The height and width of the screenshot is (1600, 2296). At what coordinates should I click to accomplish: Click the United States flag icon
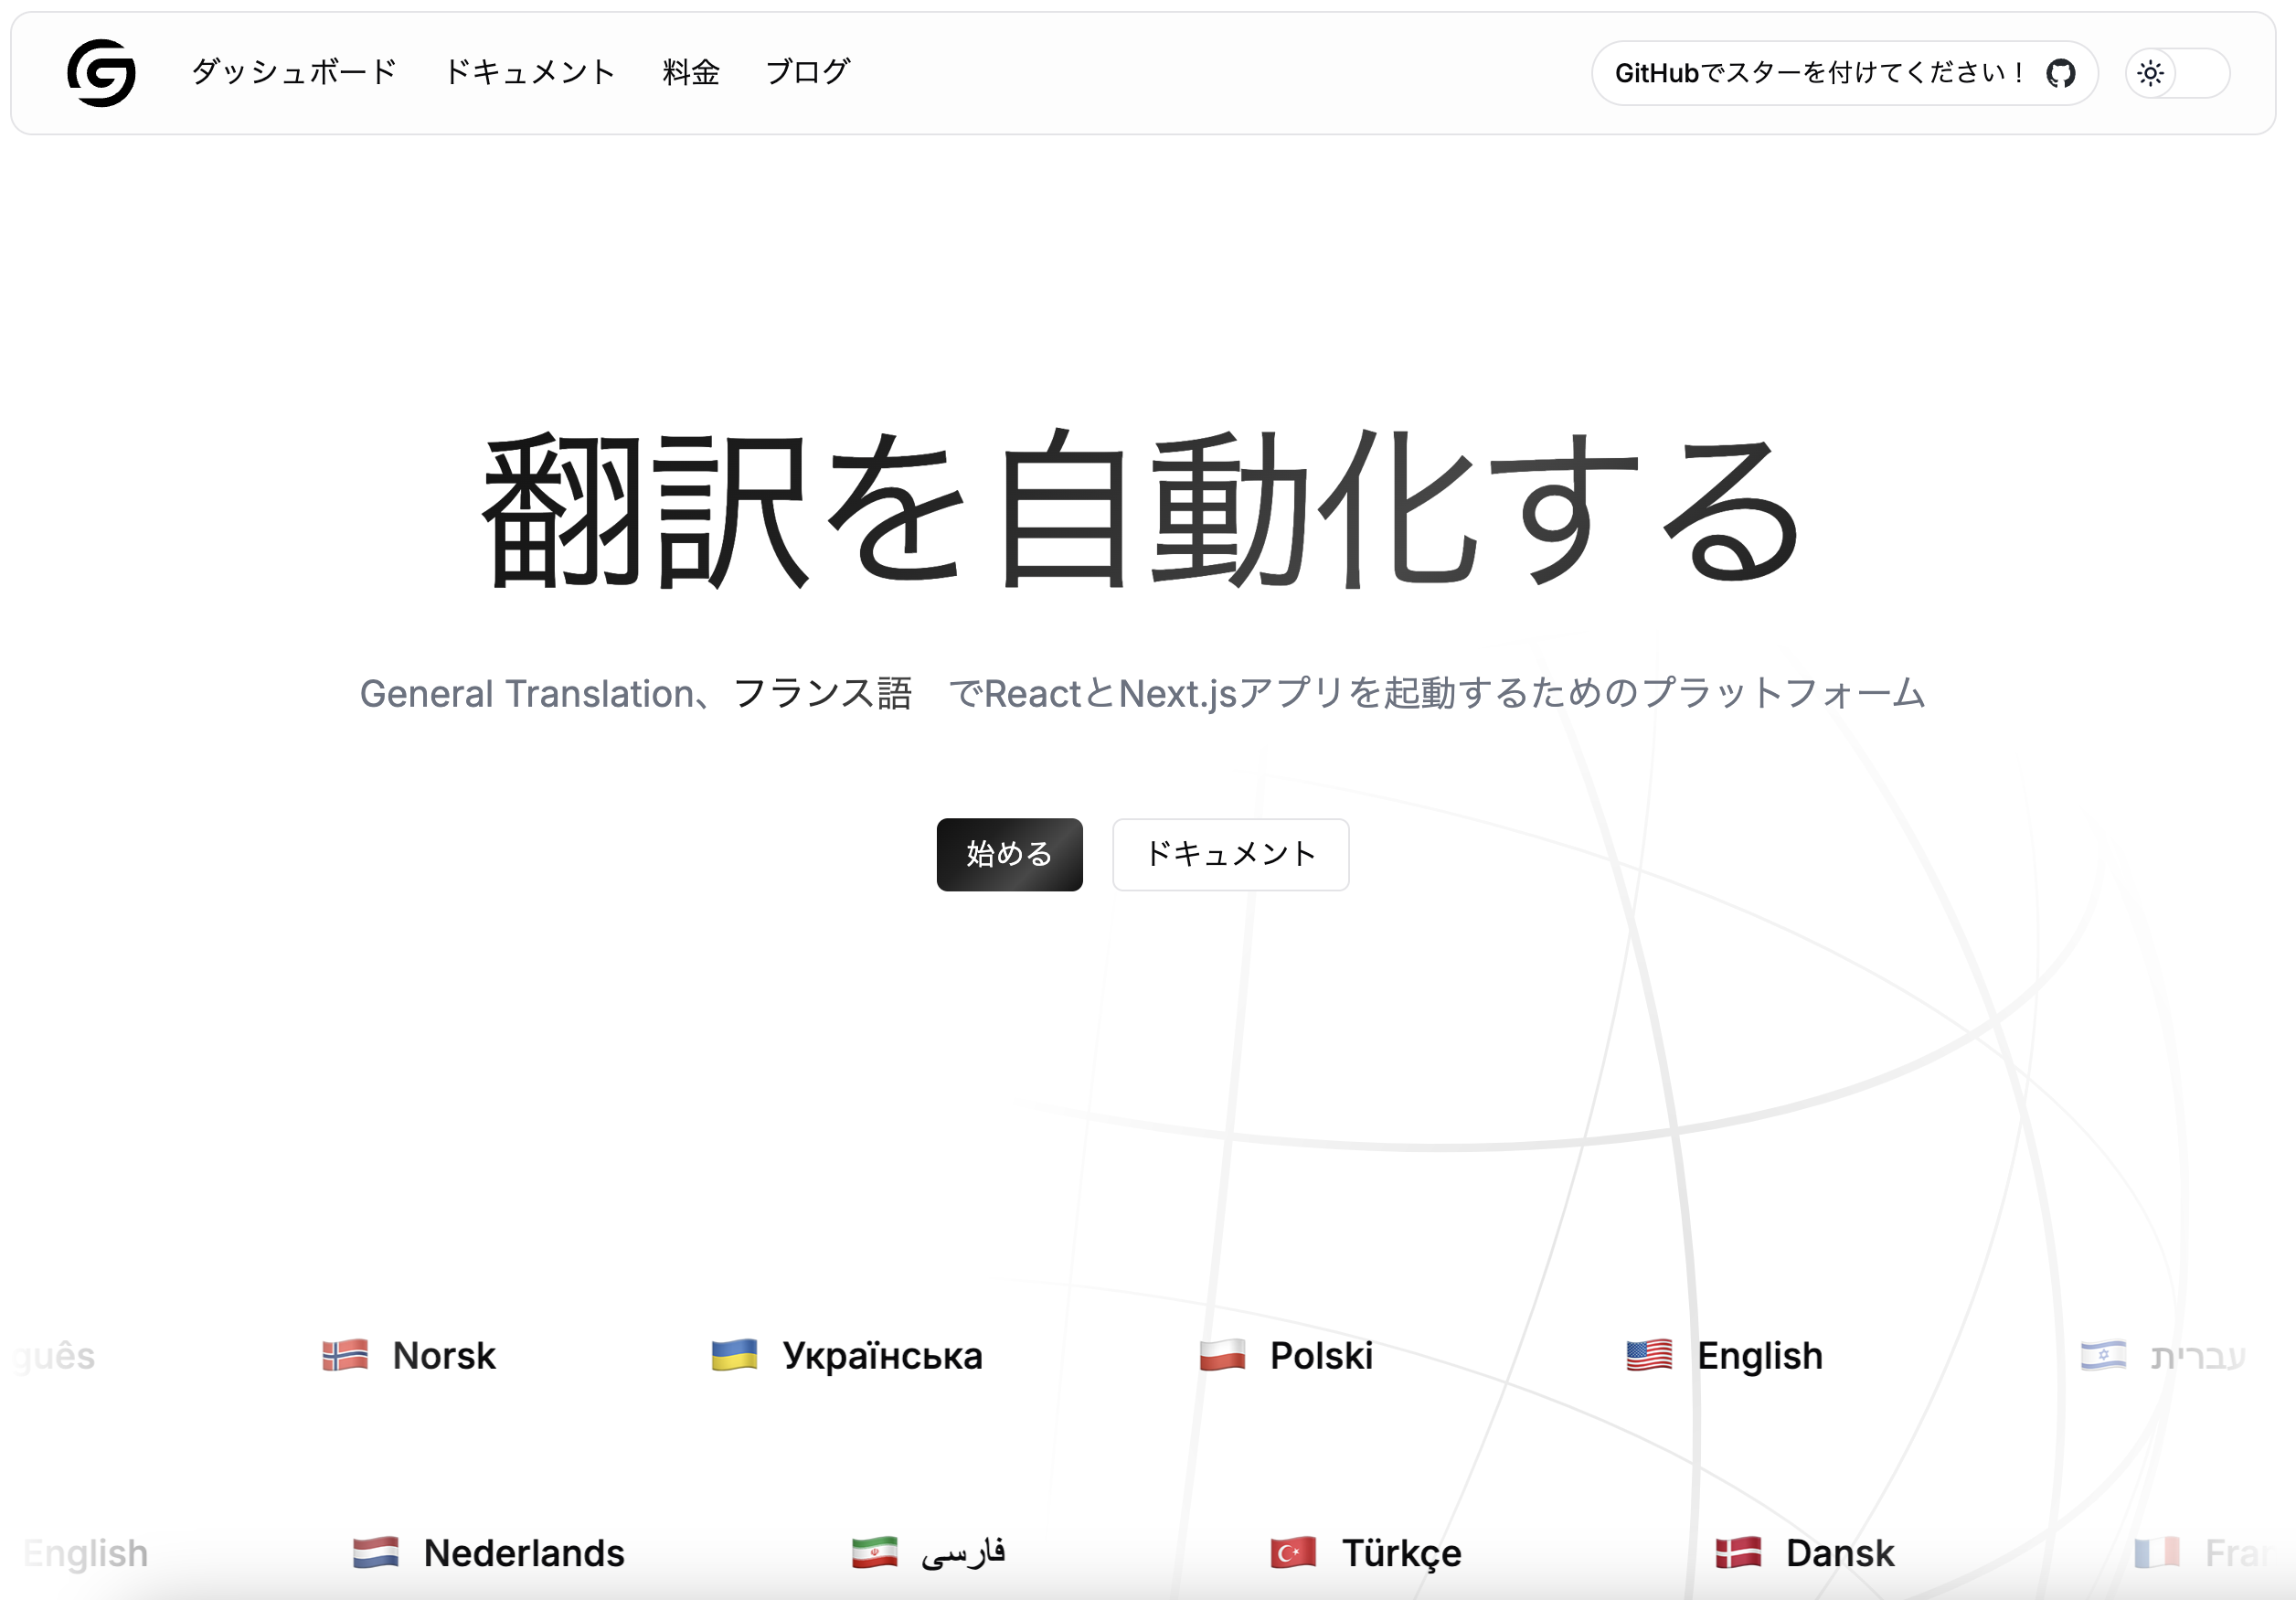(x=1649, y=1356)
